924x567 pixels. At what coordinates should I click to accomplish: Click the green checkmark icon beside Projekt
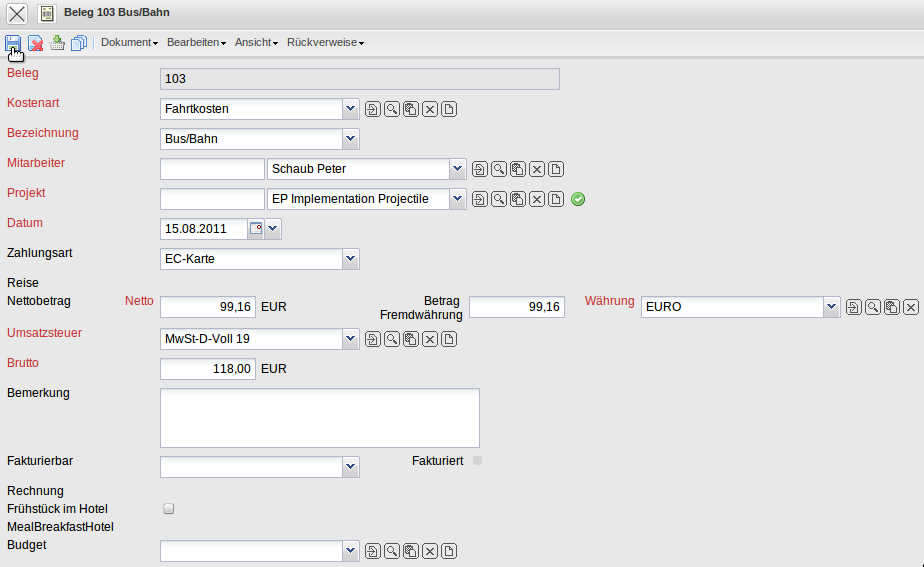(578, 199)
